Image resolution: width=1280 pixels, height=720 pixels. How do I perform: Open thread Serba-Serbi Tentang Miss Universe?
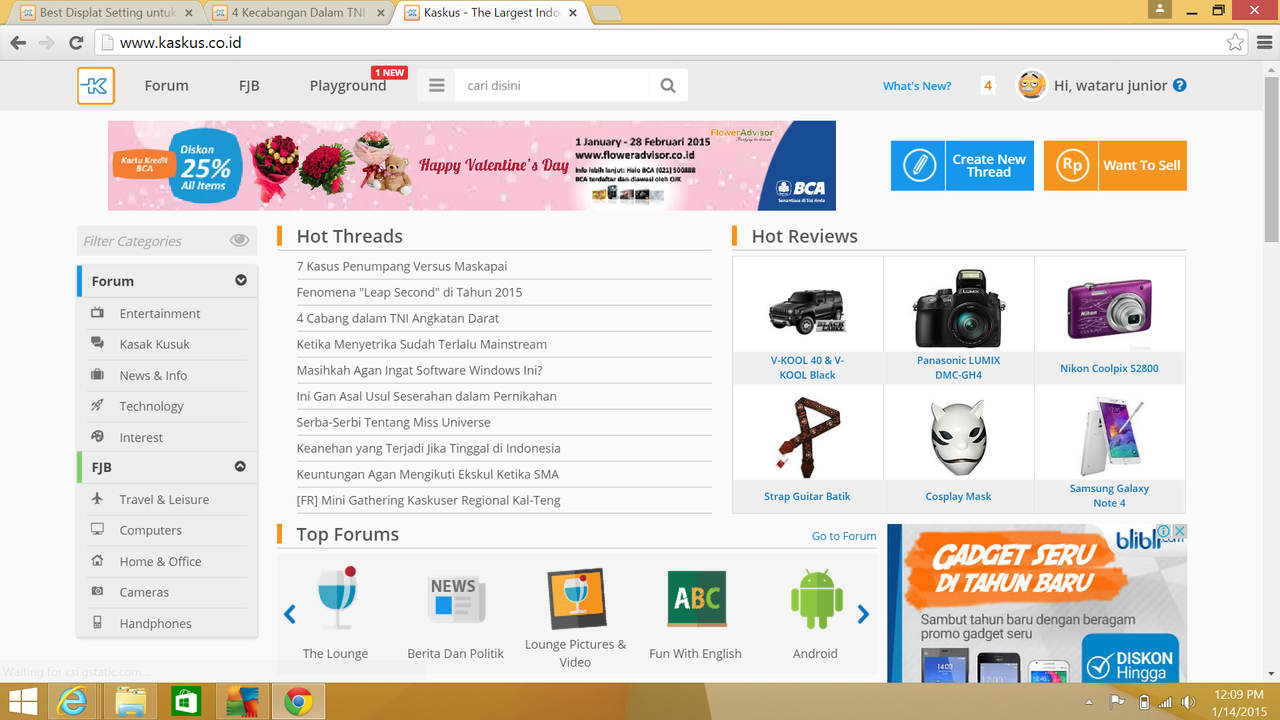click(x=393, y=422)
